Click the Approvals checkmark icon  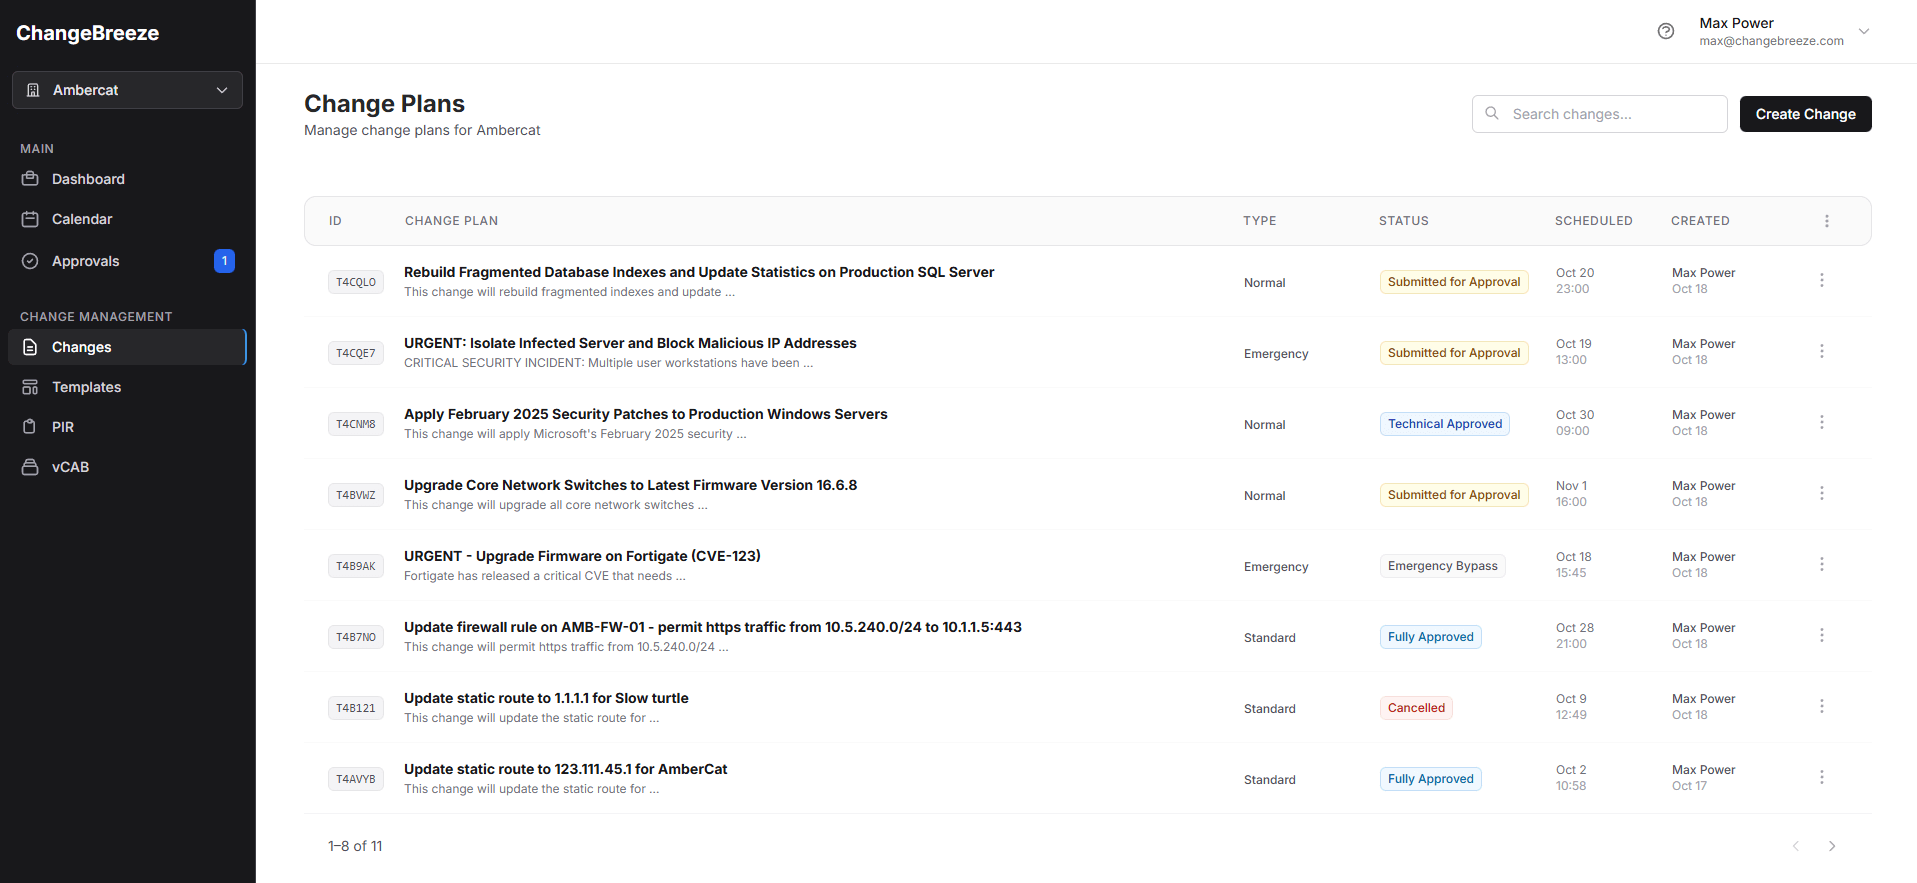pyautogui.click(x=30, y=261)
